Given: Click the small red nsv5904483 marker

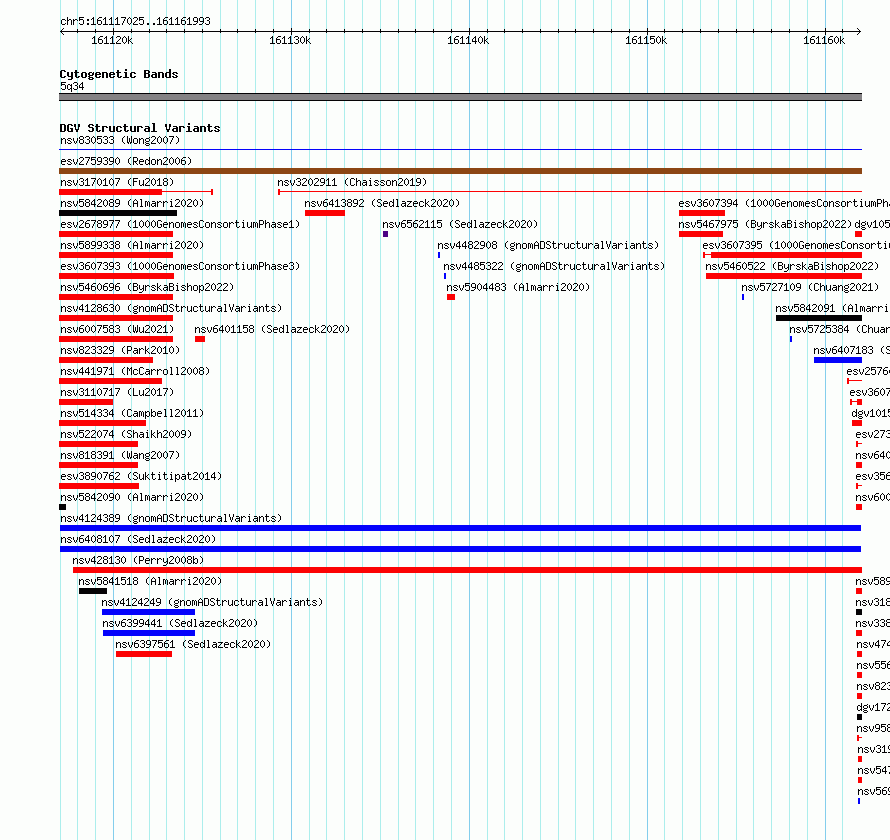Looking at the screenshot, I should [x=451, y=297].
